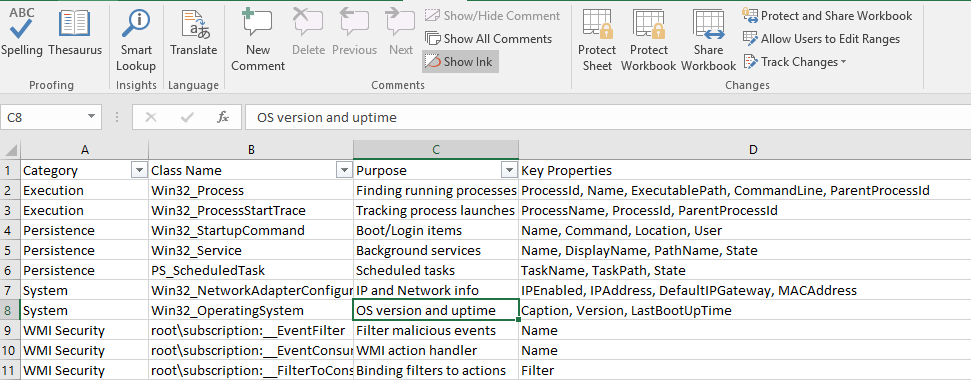Click cell ProcessName, ProcessId, ParentProcessId
The width and height of the screenshot is (971, 380).
coord(745,210)
